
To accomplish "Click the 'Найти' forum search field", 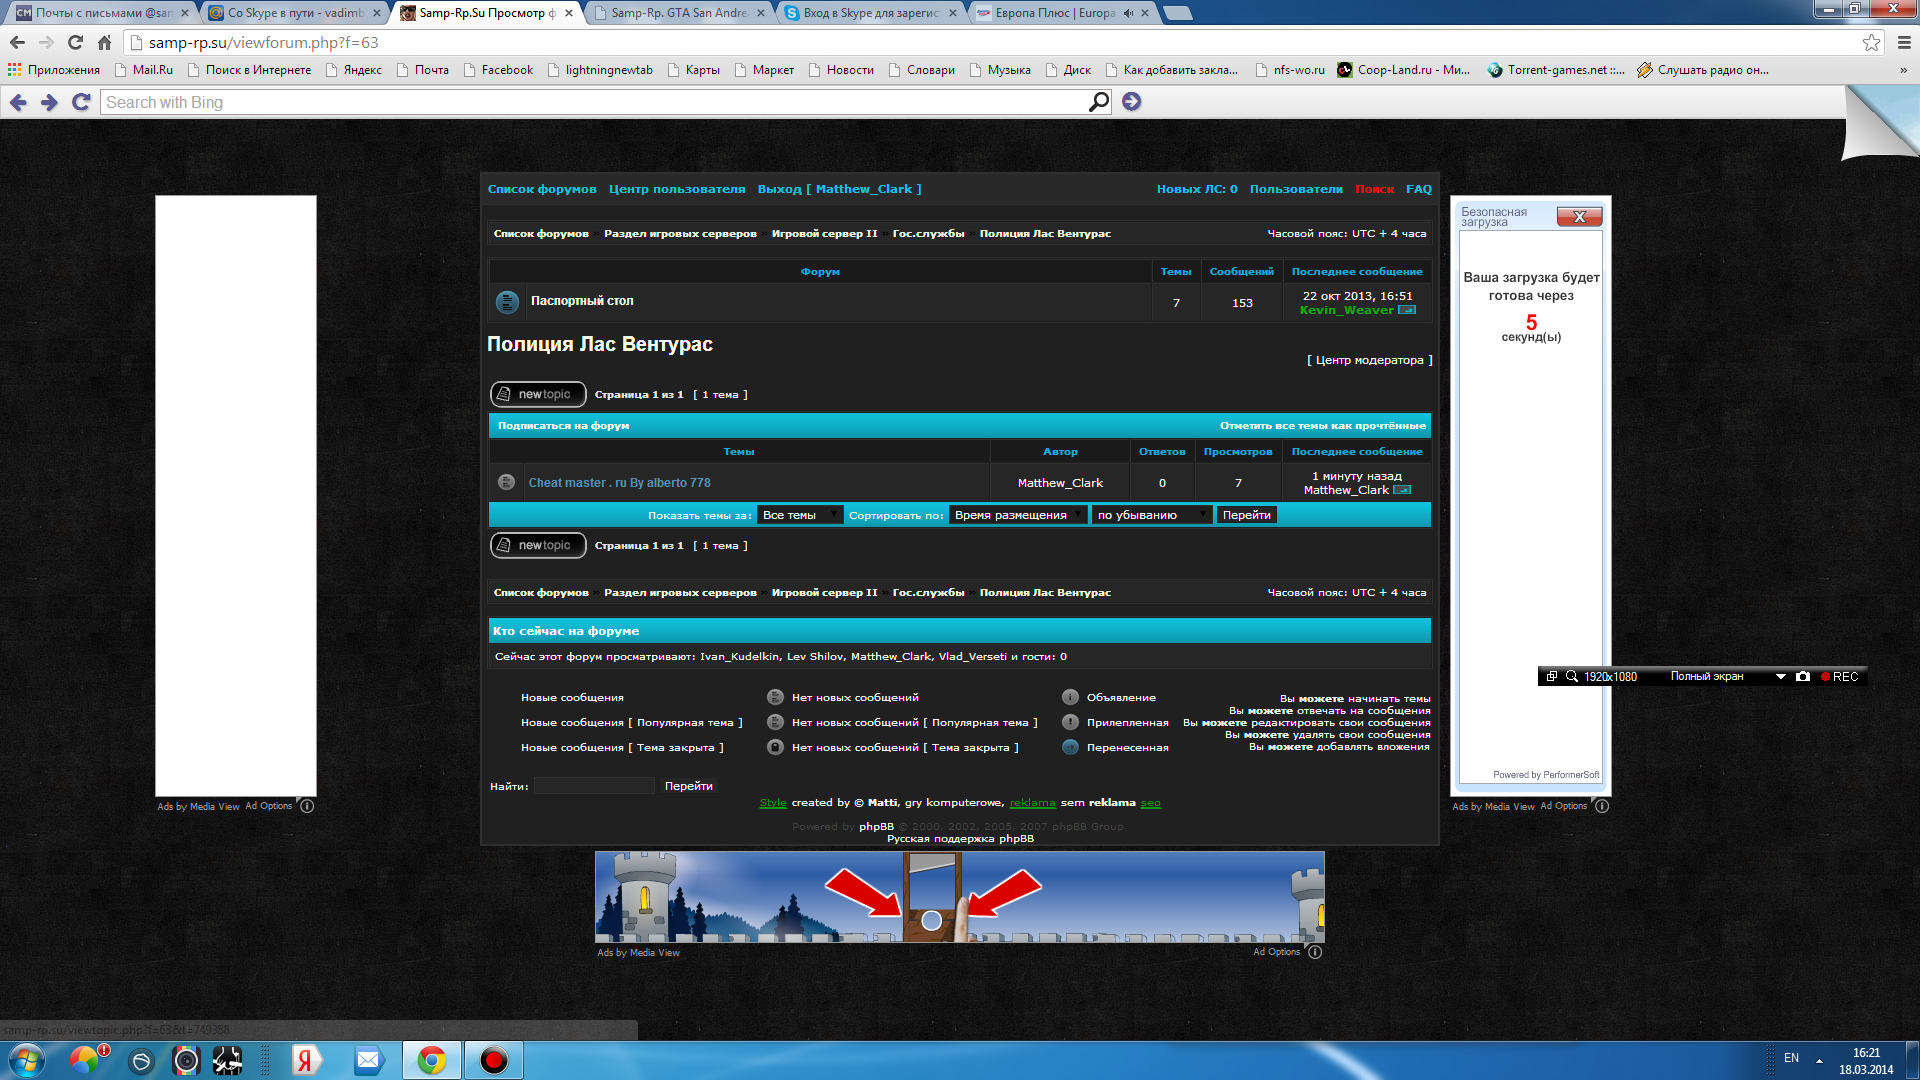I will point(594,786).
